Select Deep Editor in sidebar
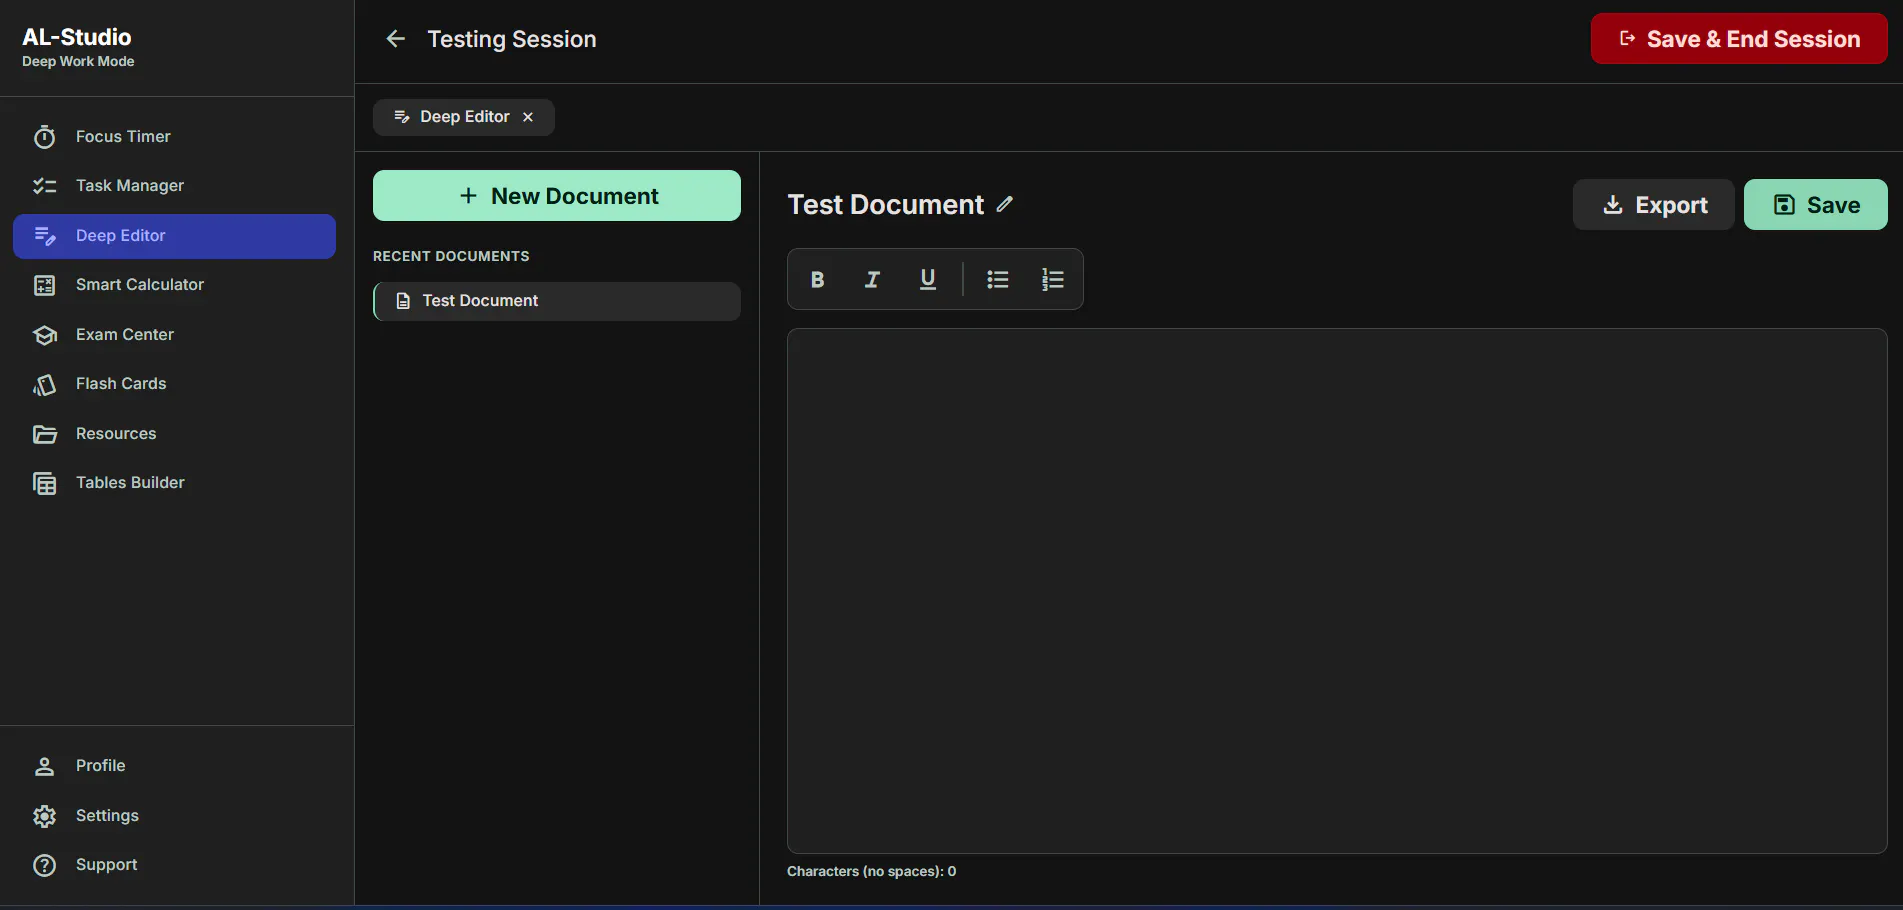This screenshot has height=910, width=1903. [x=174, y=236]
